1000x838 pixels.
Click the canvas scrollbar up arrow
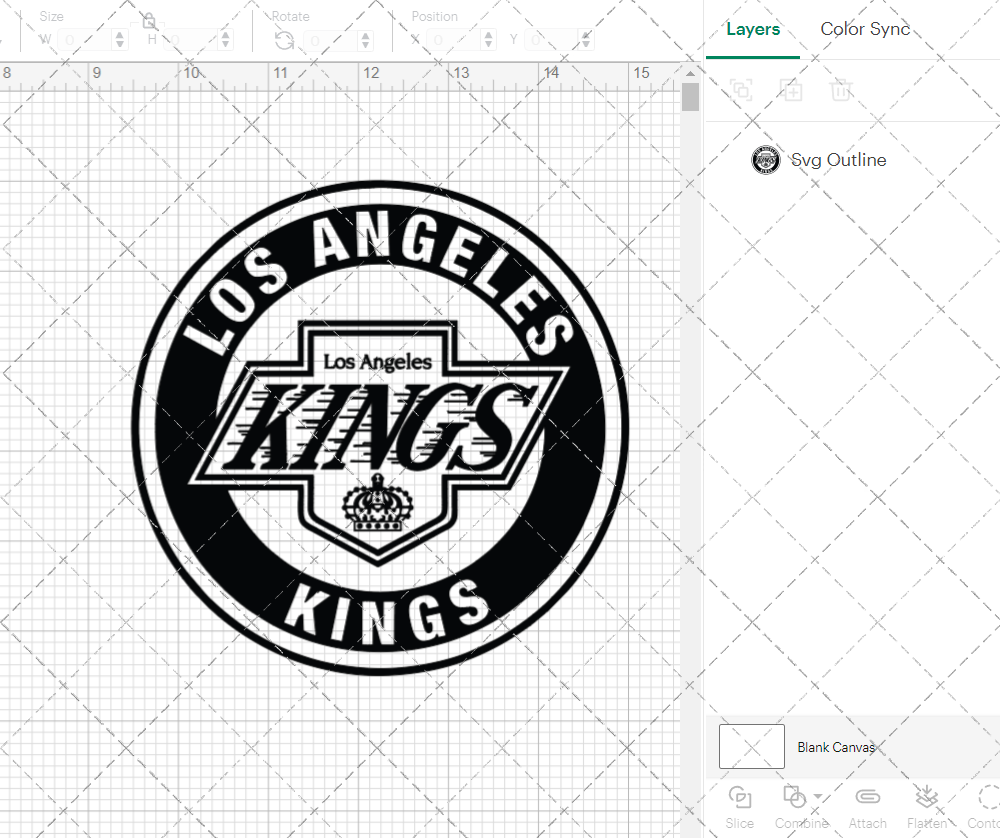690,74
